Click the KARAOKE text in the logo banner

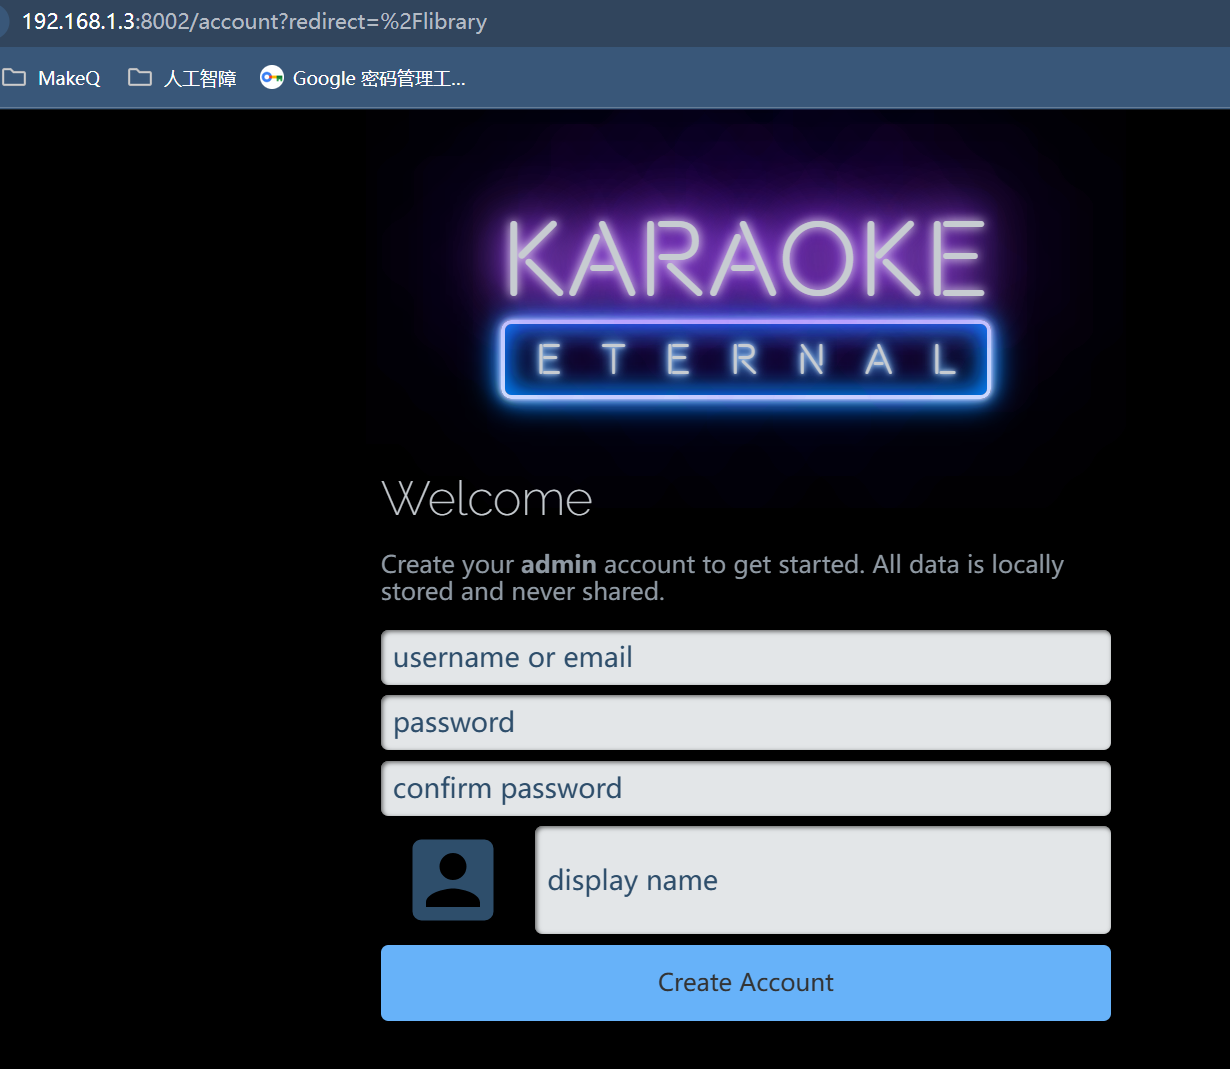pos(746,258)
